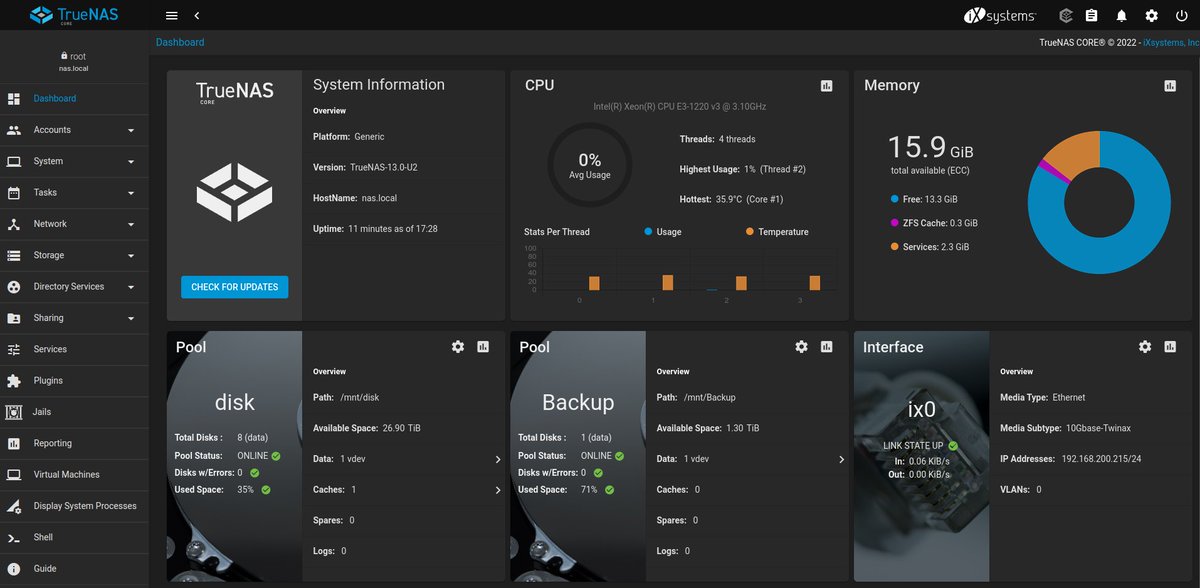The width and height of the screenshot is (1200, 588).
Task: Click the Reporting chart icon in sidebar
Action: click(x=14, y=443)
